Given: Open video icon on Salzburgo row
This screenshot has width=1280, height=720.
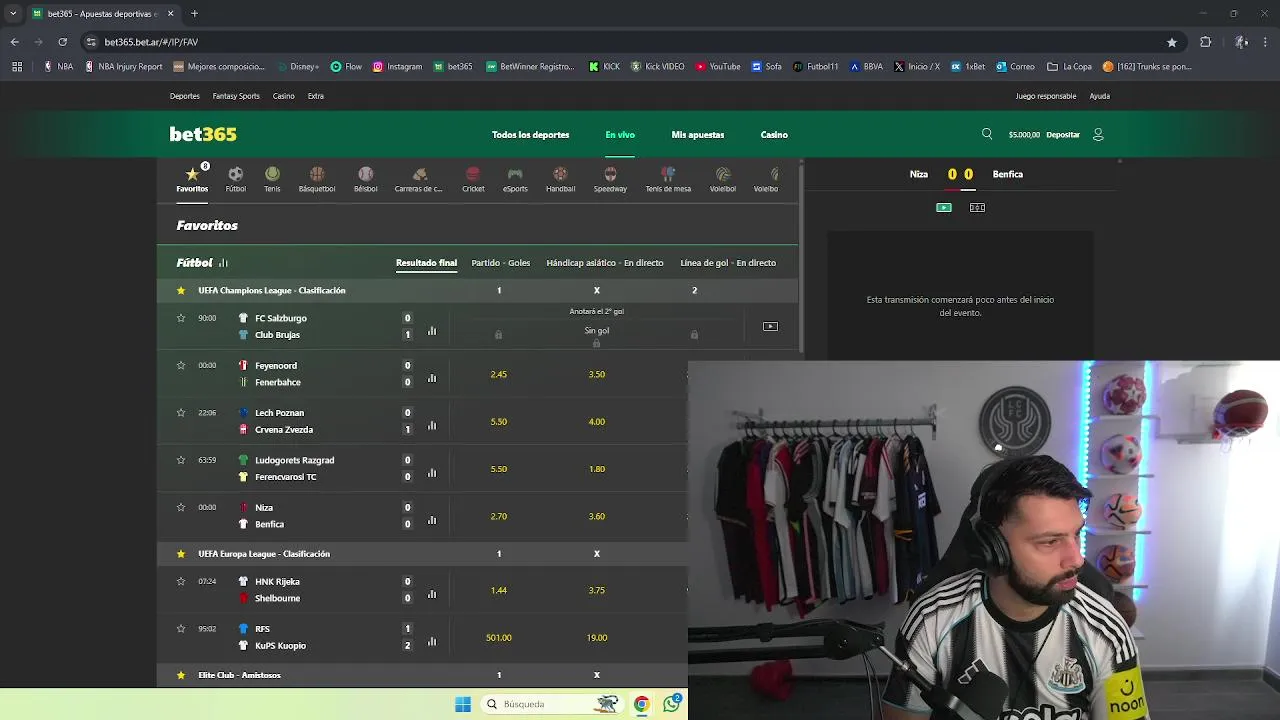Looking at the screenshot, I should tap(770, 326).
